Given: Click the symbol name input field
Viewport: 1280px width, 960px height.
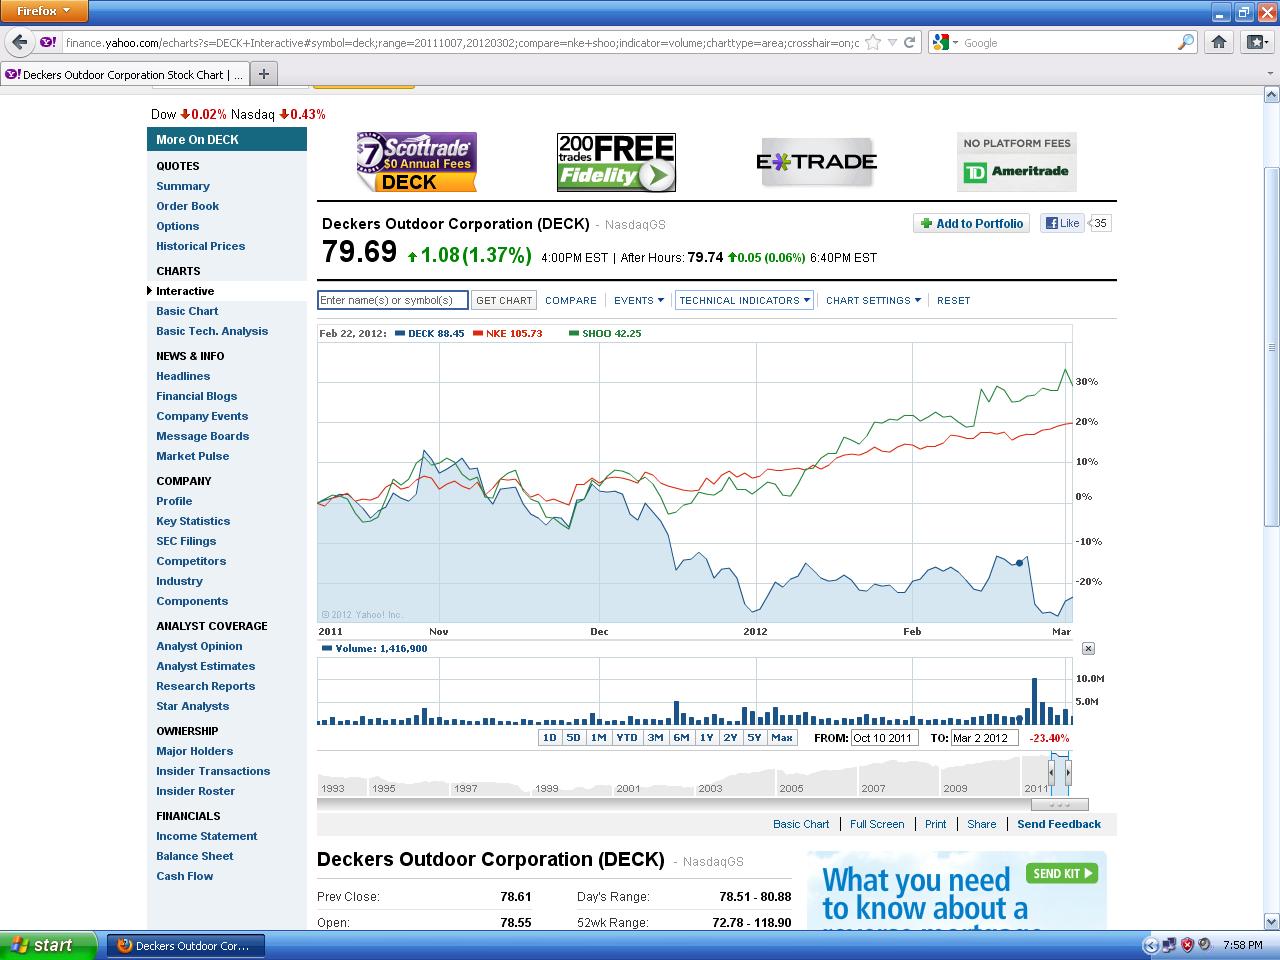Looking at the screenshot, I should pyautogui.click(x=393, y=300).
